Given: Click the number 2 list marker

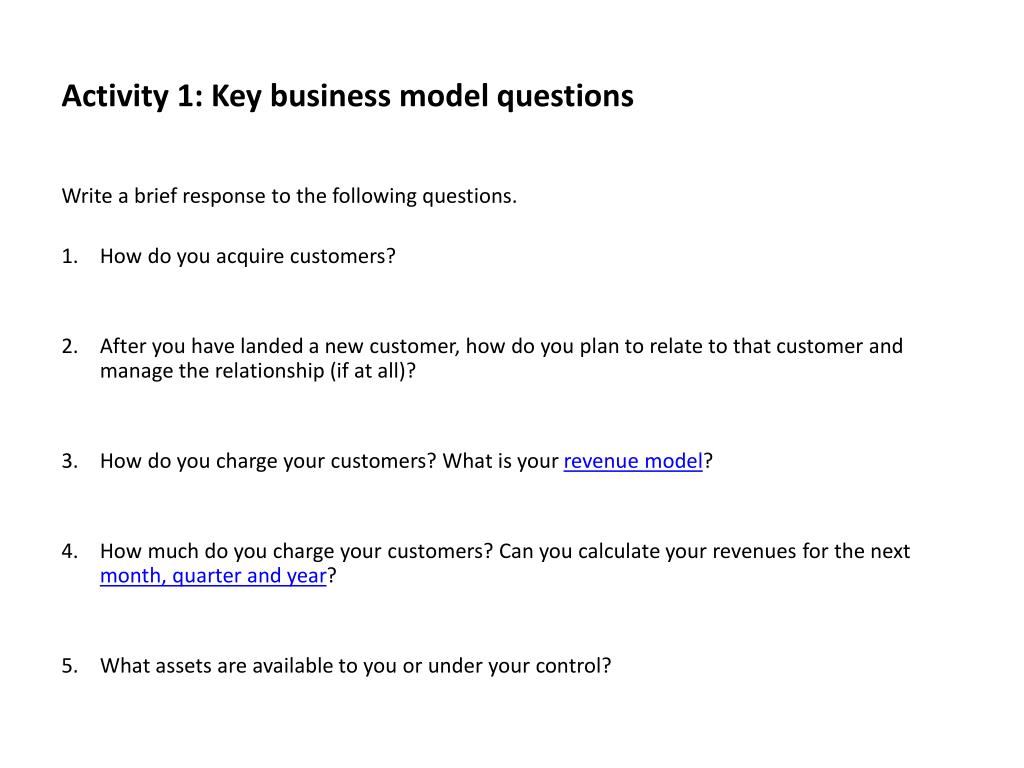Looking at the screenshot, I should 70,346.
